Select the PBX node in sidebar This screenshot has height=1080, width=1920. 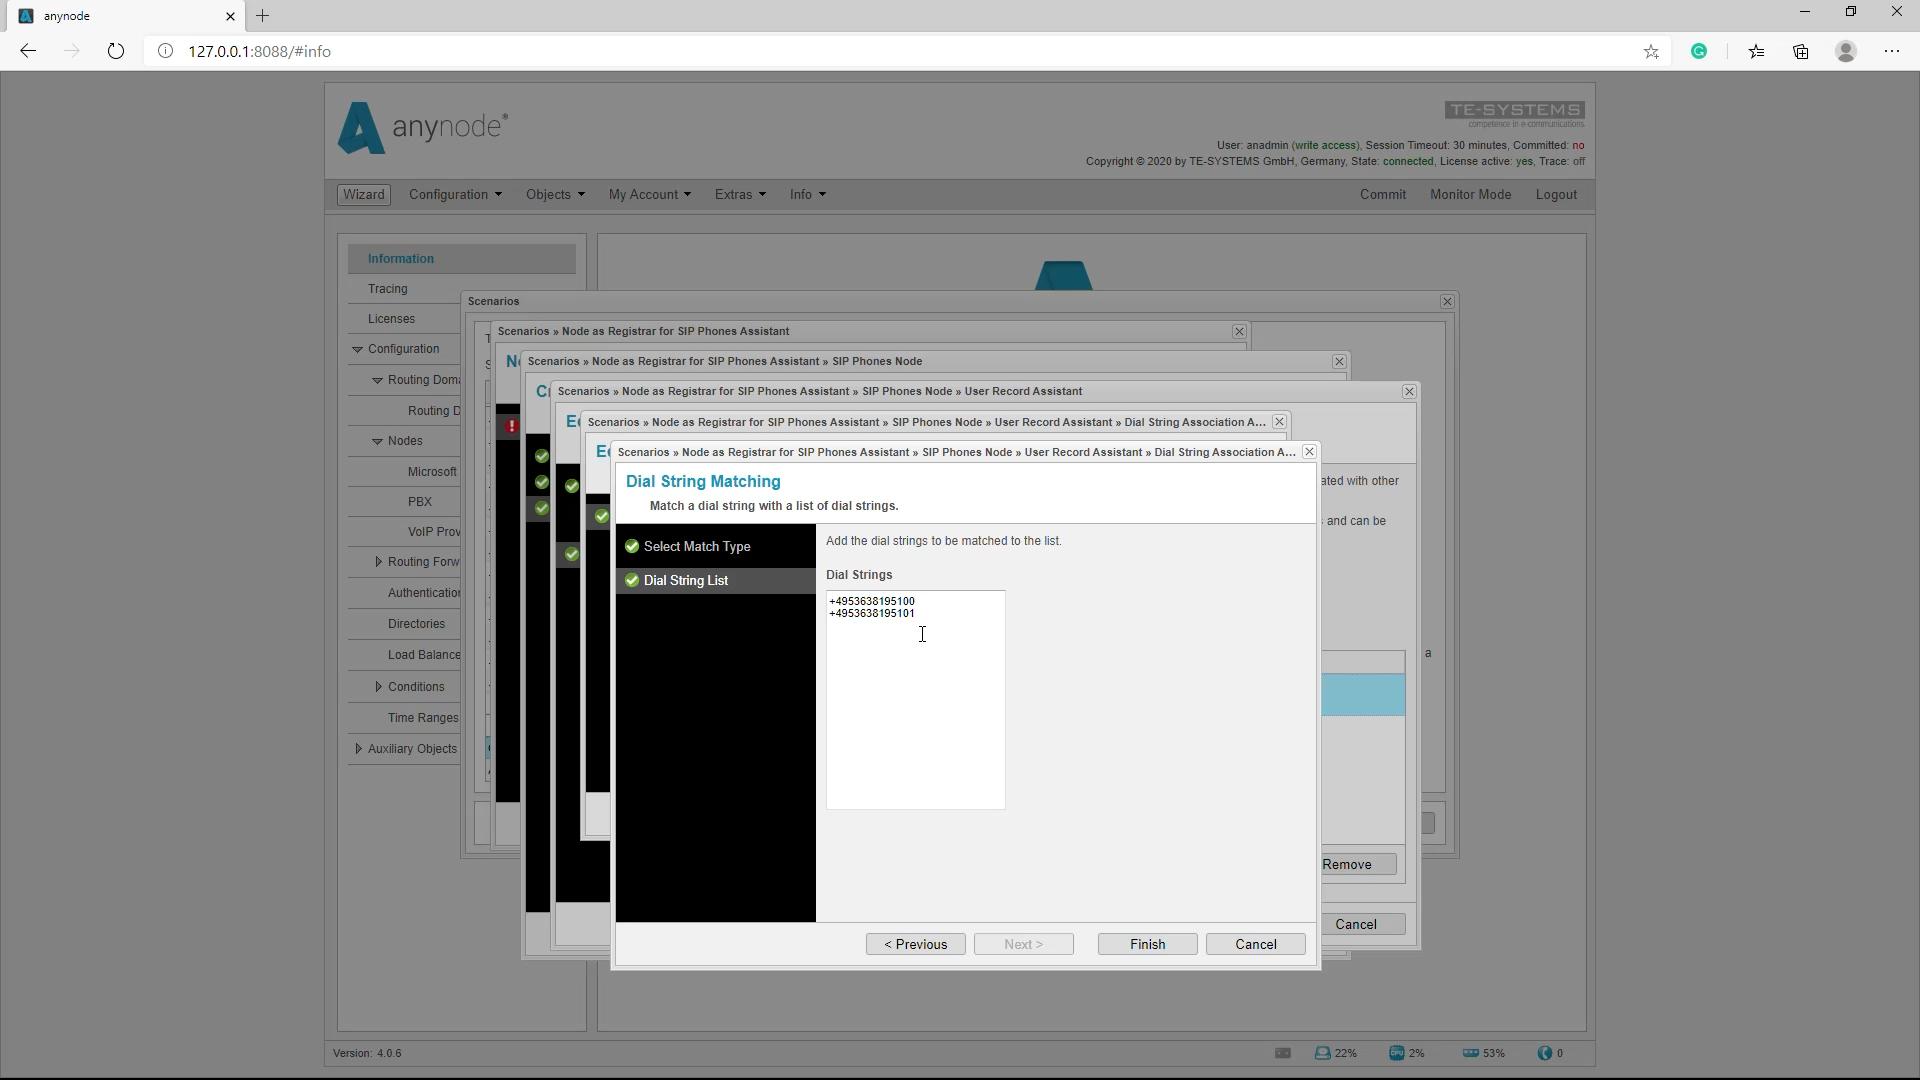coord(420,502)
